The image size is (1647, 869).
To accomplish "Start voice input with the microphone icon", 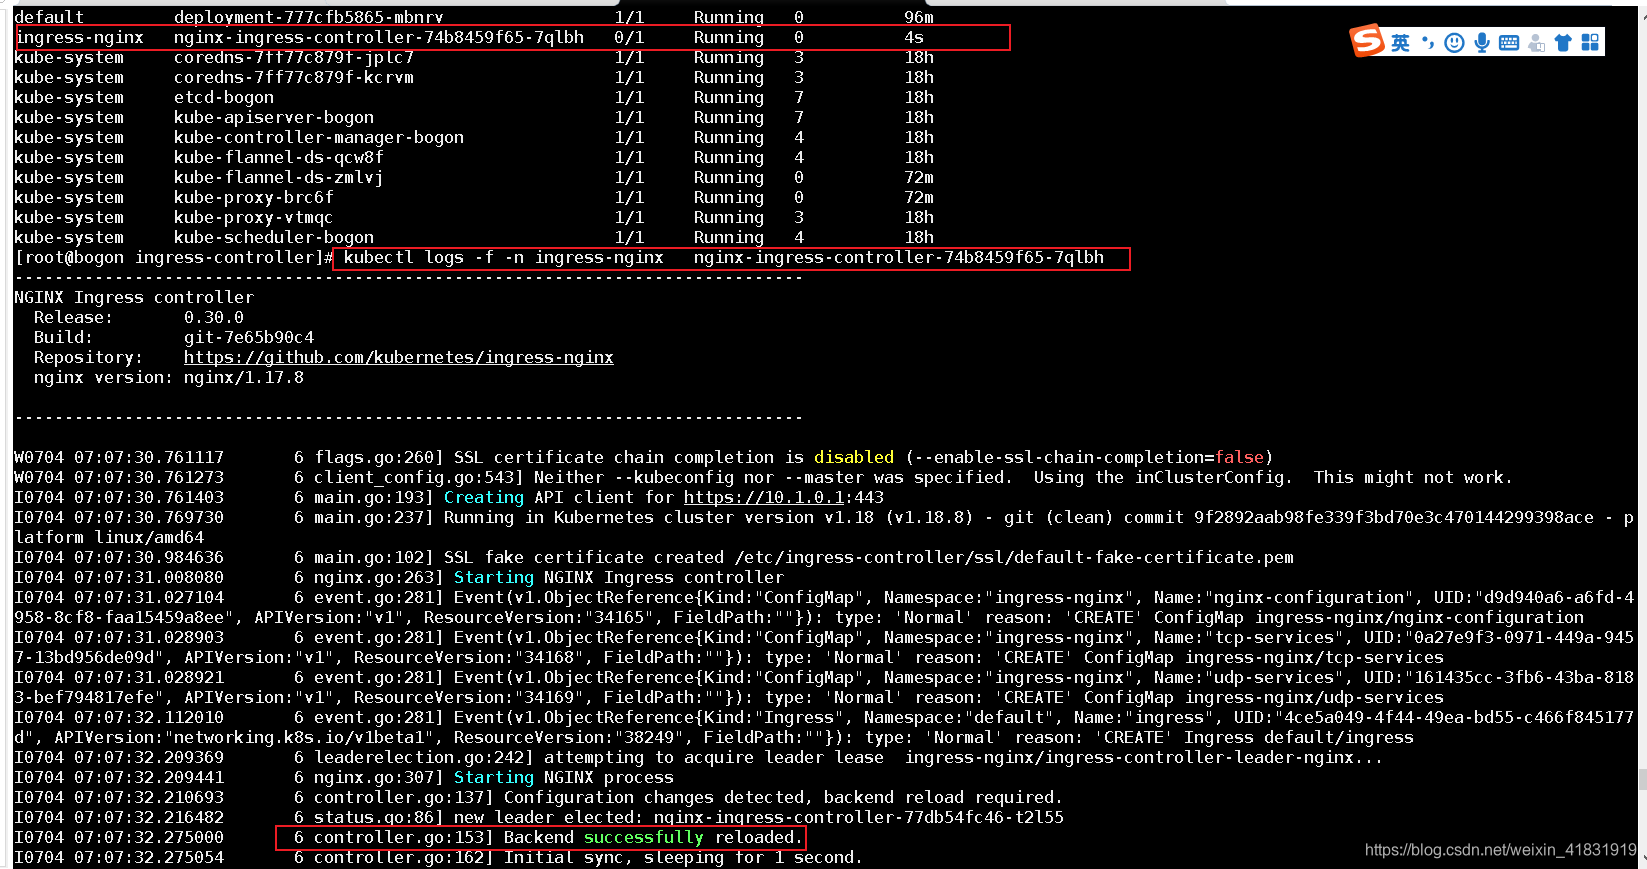I will click(x=1482, y=42).
